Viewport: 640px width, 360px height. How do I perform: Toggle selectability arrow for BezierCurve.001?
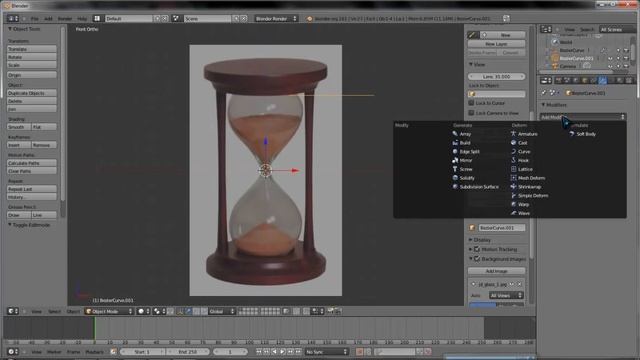(618, 58)
